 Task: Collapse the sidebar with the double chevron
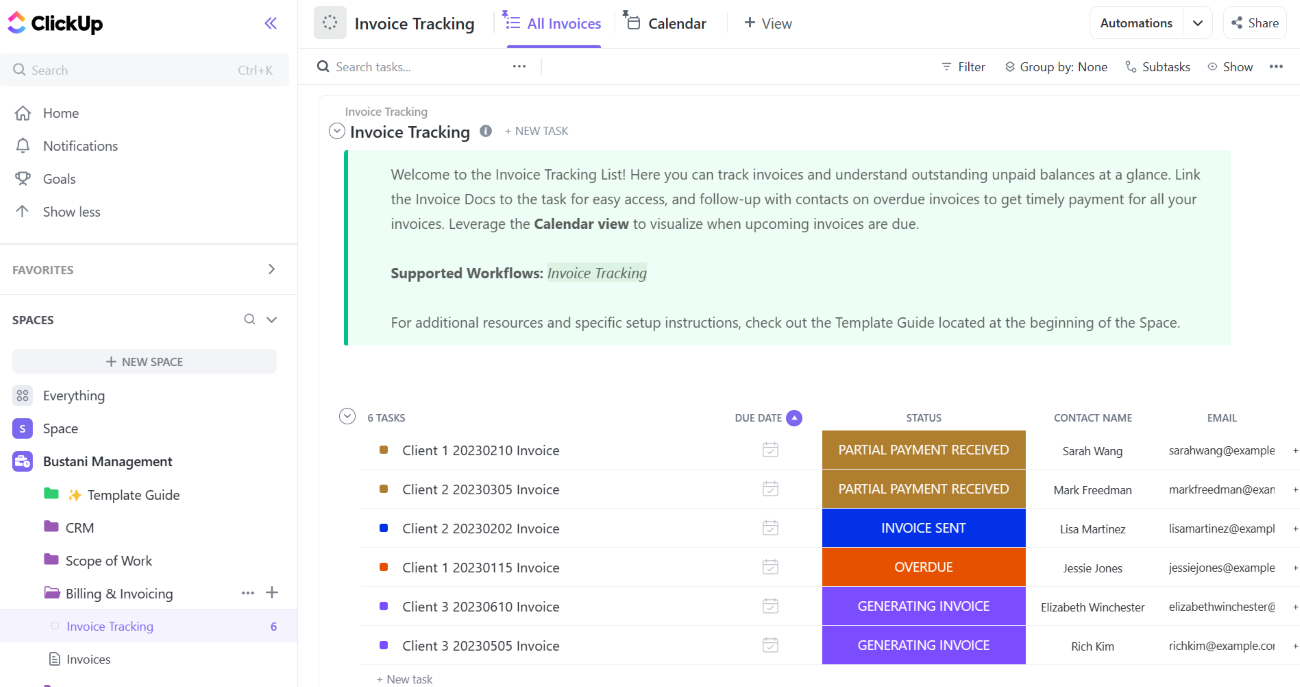269,22
